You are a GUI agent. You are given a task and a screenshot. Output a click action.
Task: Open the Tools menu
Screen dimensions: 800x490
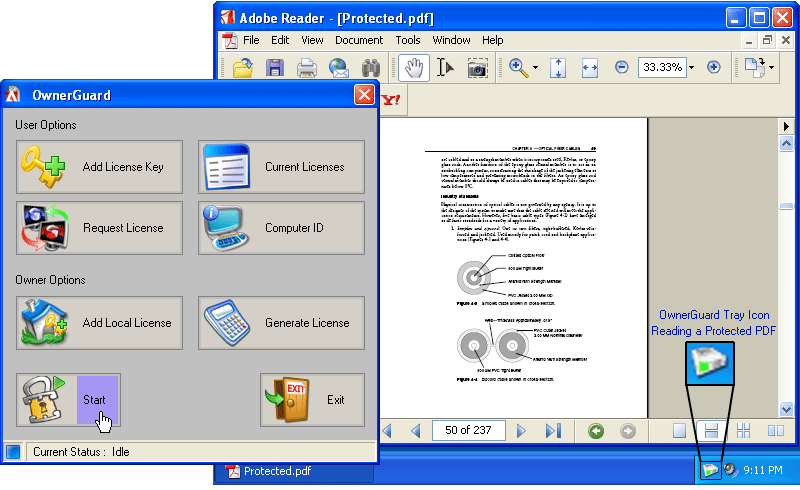click(408, 40)
